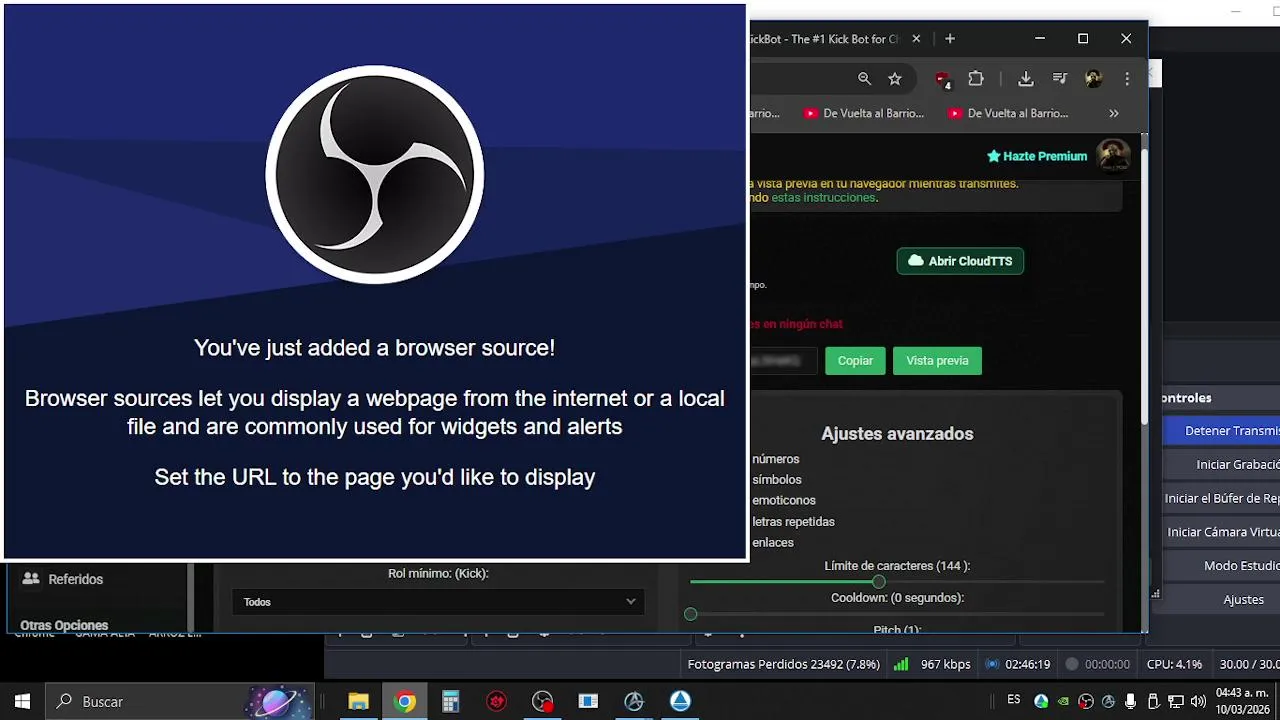1280x720 pixels.
Task: Click the emoticonos option label
Action: click(784, 500)
